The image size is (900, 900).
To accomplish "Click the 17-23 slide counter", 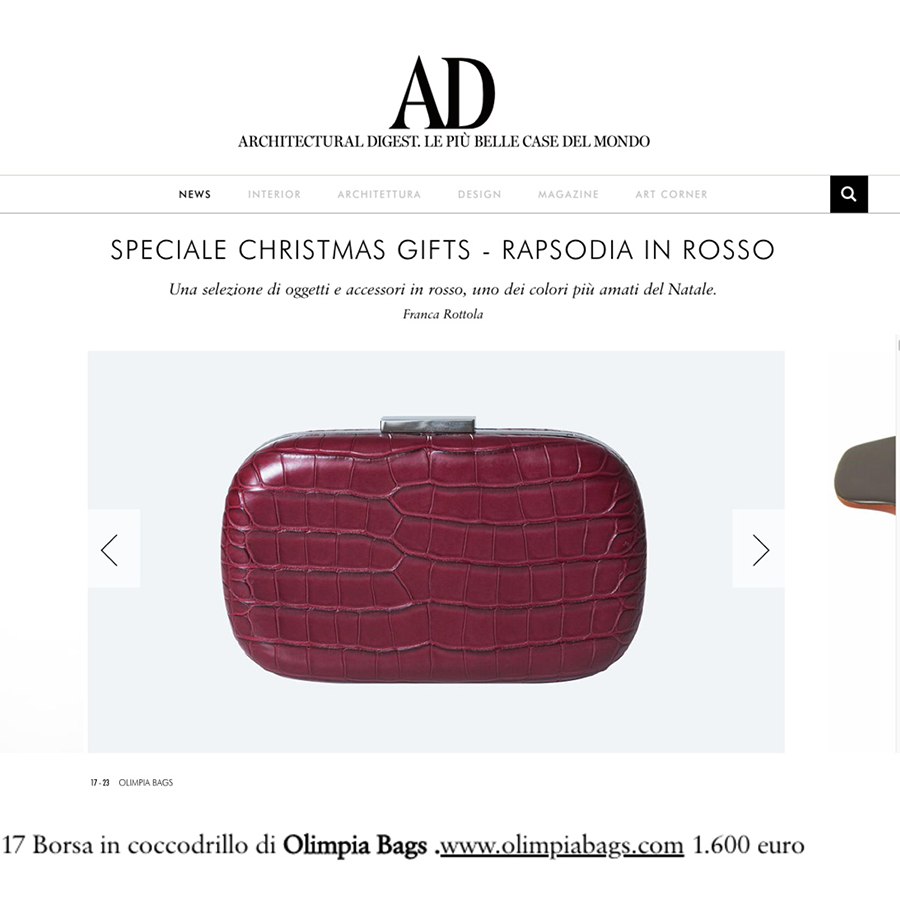I will pyautogui.click(x=100, y=782).
